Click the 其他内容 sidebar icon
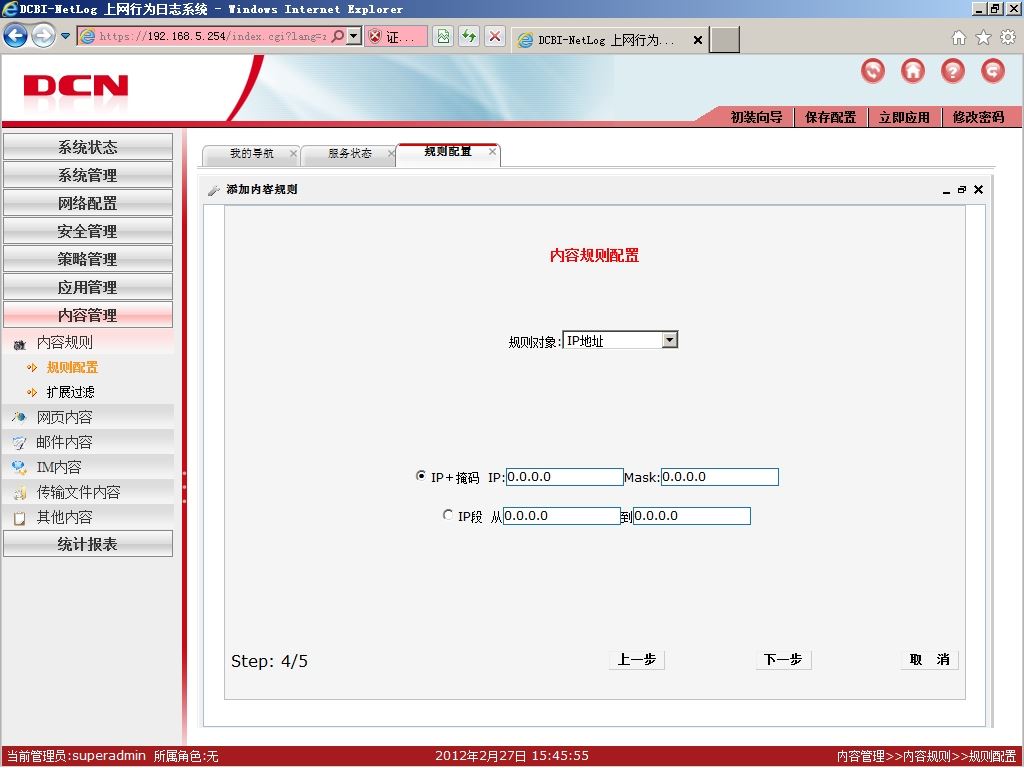This screenshot has width=1024, height=768. (x=20, y=518)
